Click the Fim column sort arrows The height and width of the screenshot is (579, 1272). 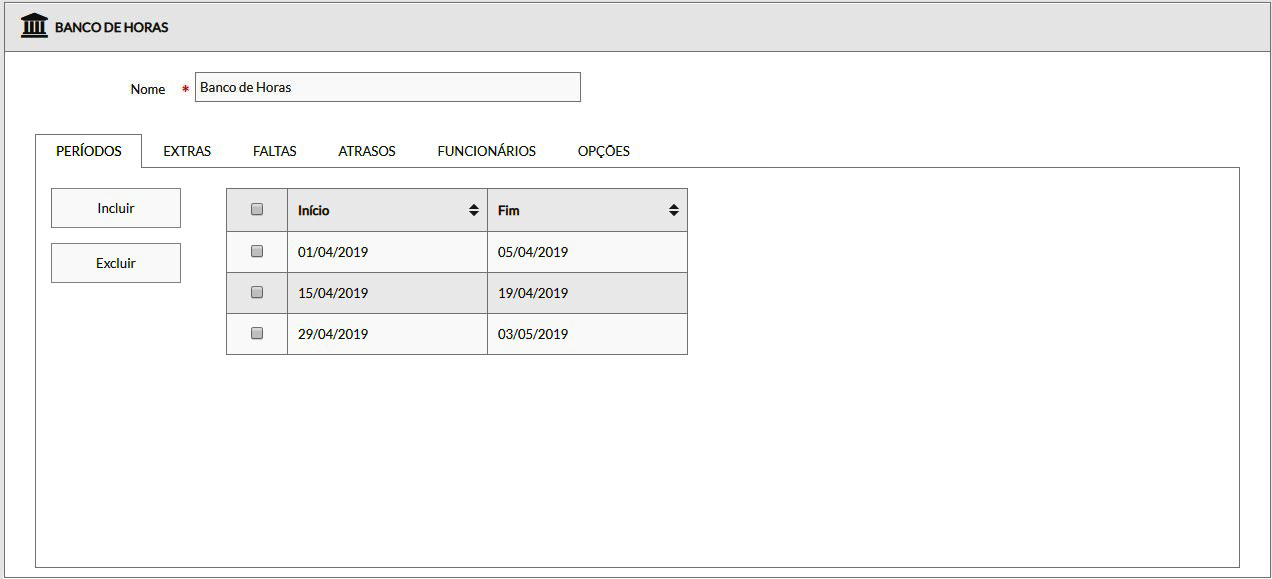[673, 210]
